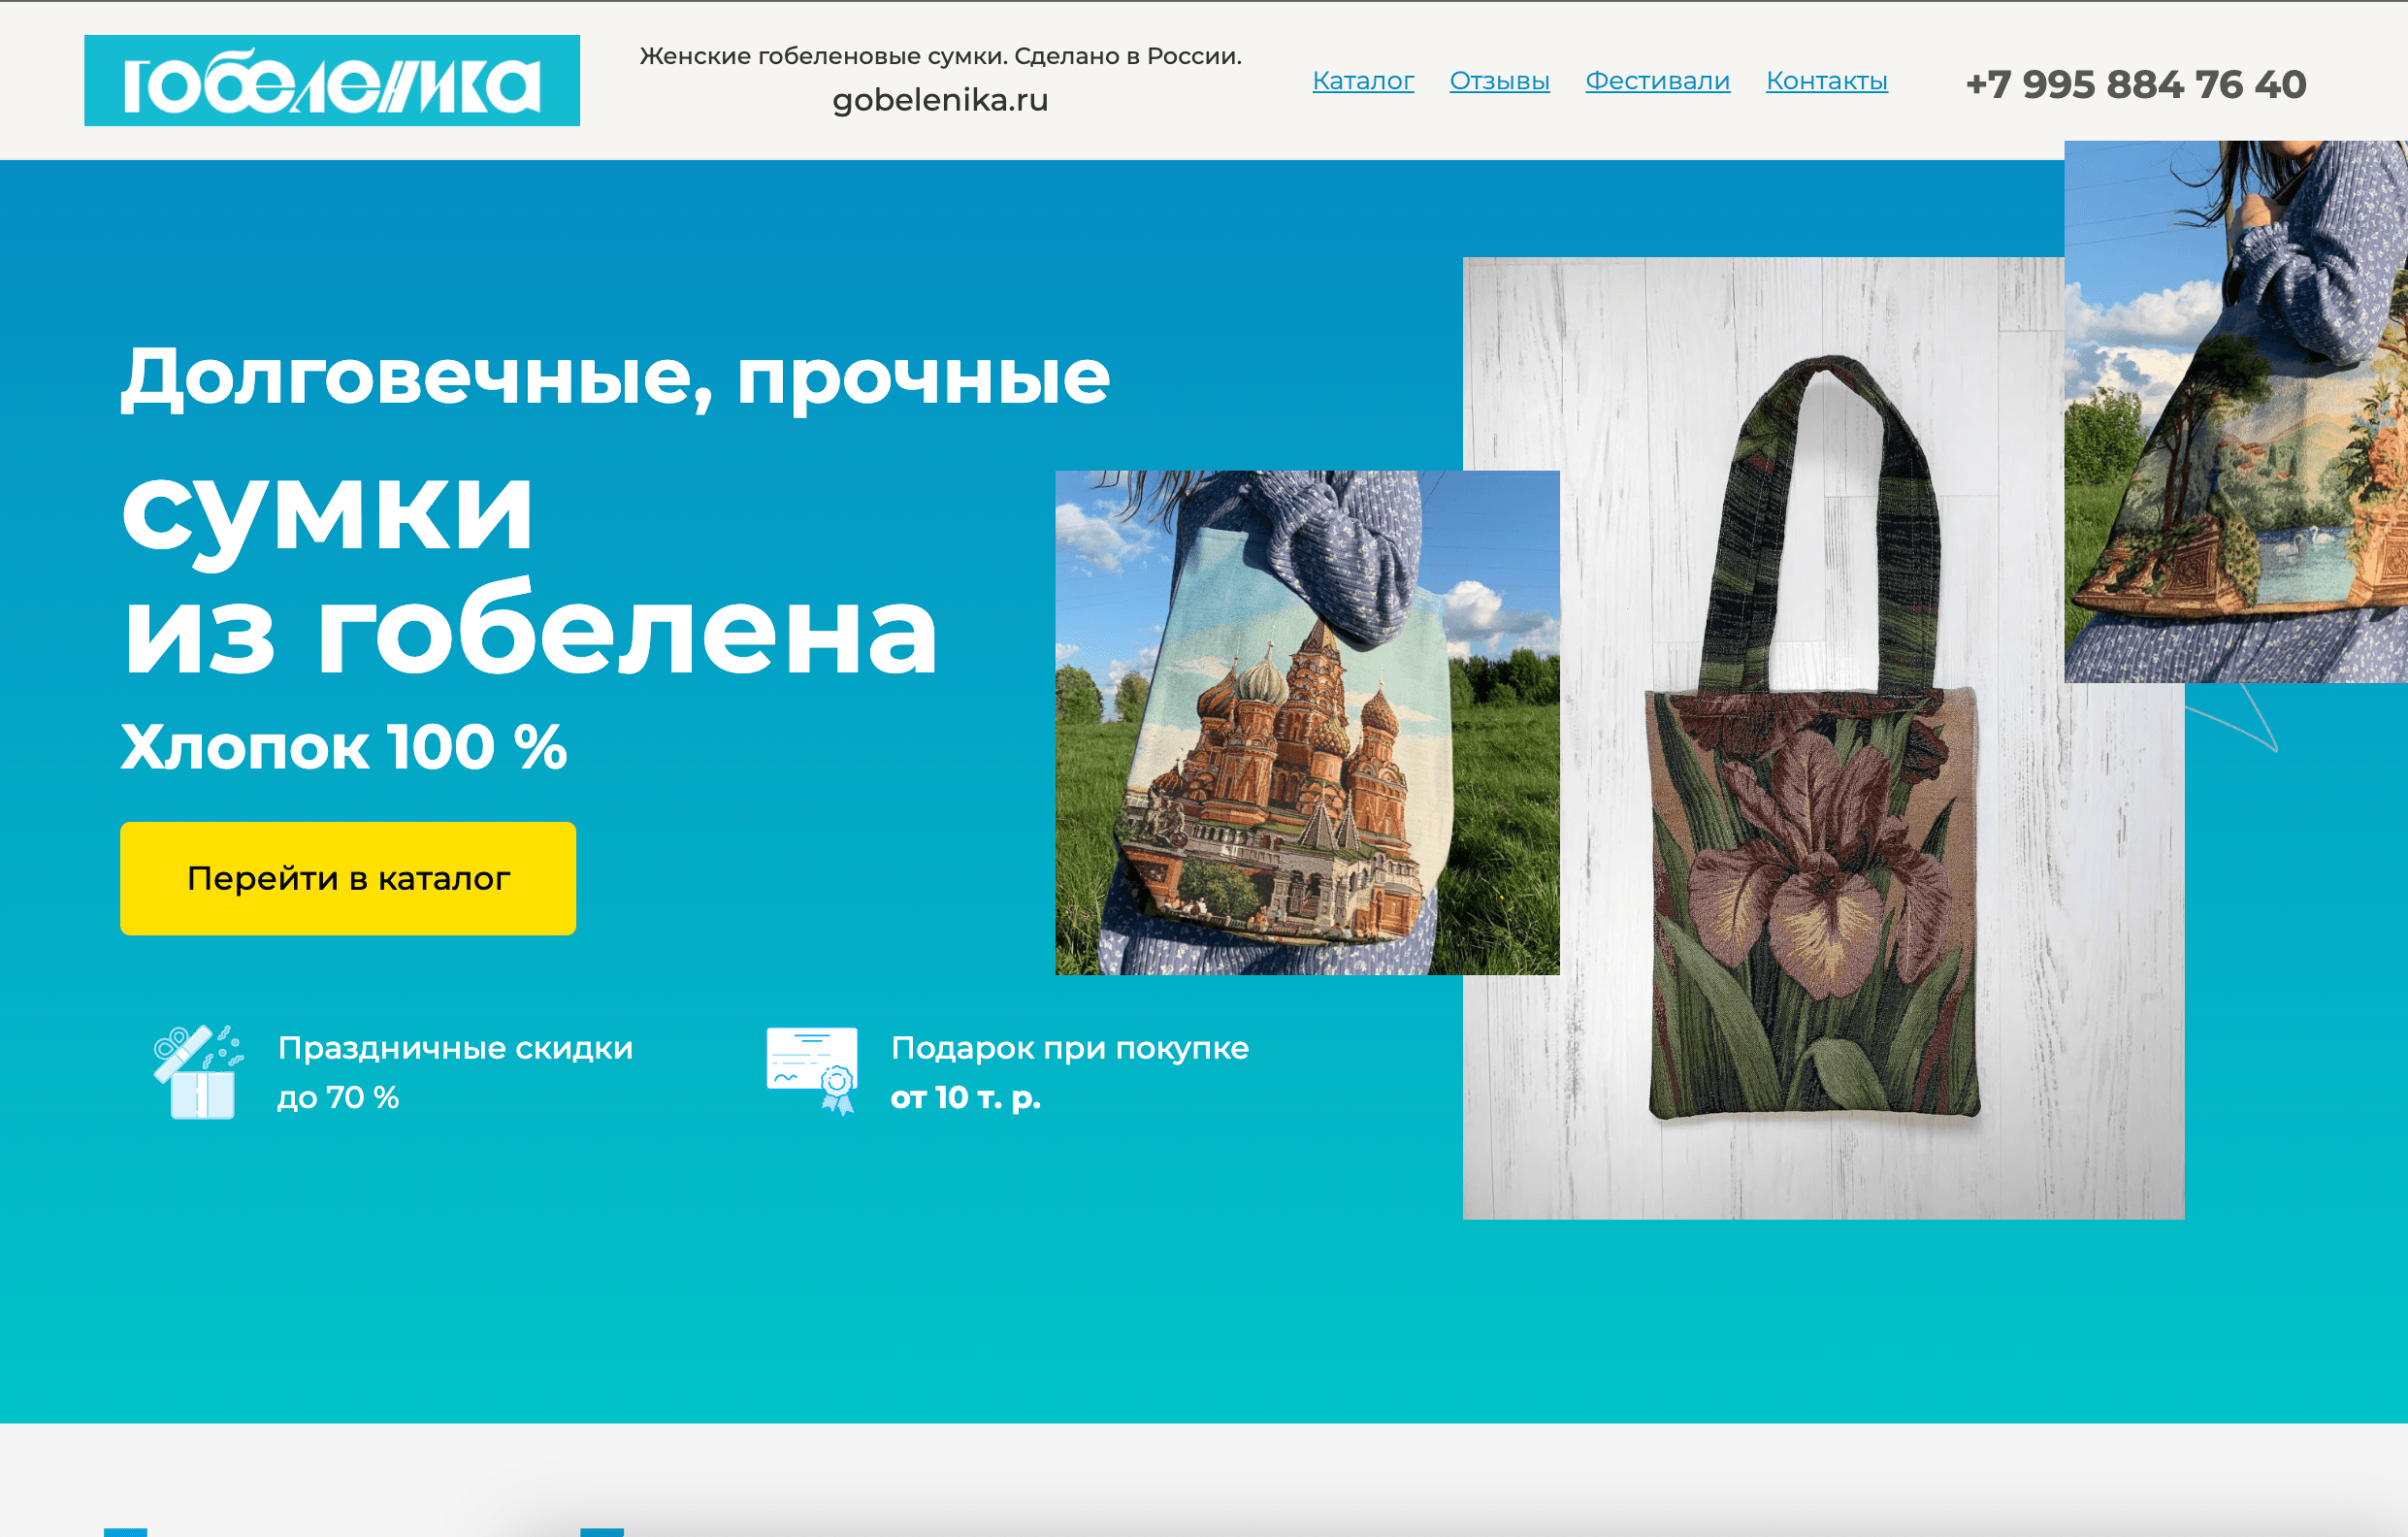Click the gift box discount icon
The image size is (2408, 1537).
(198, 1071)
